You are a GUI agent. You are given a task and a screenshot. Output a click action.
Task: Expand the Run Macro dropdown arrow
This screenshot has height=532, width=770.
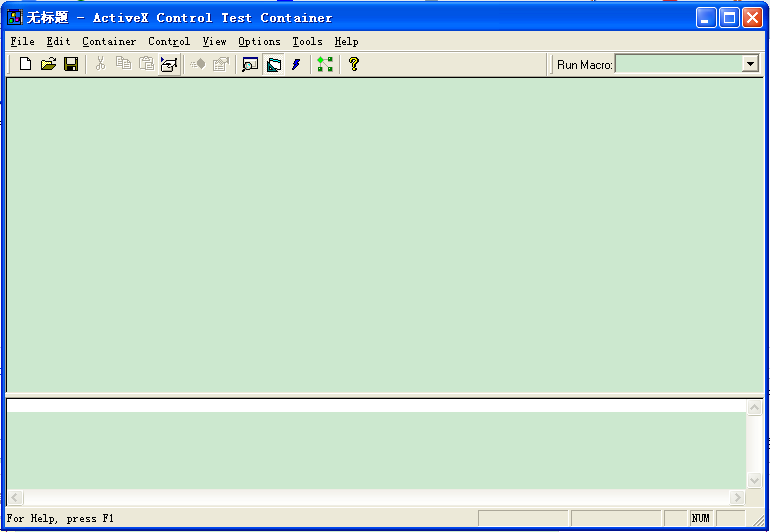[750, 64]
